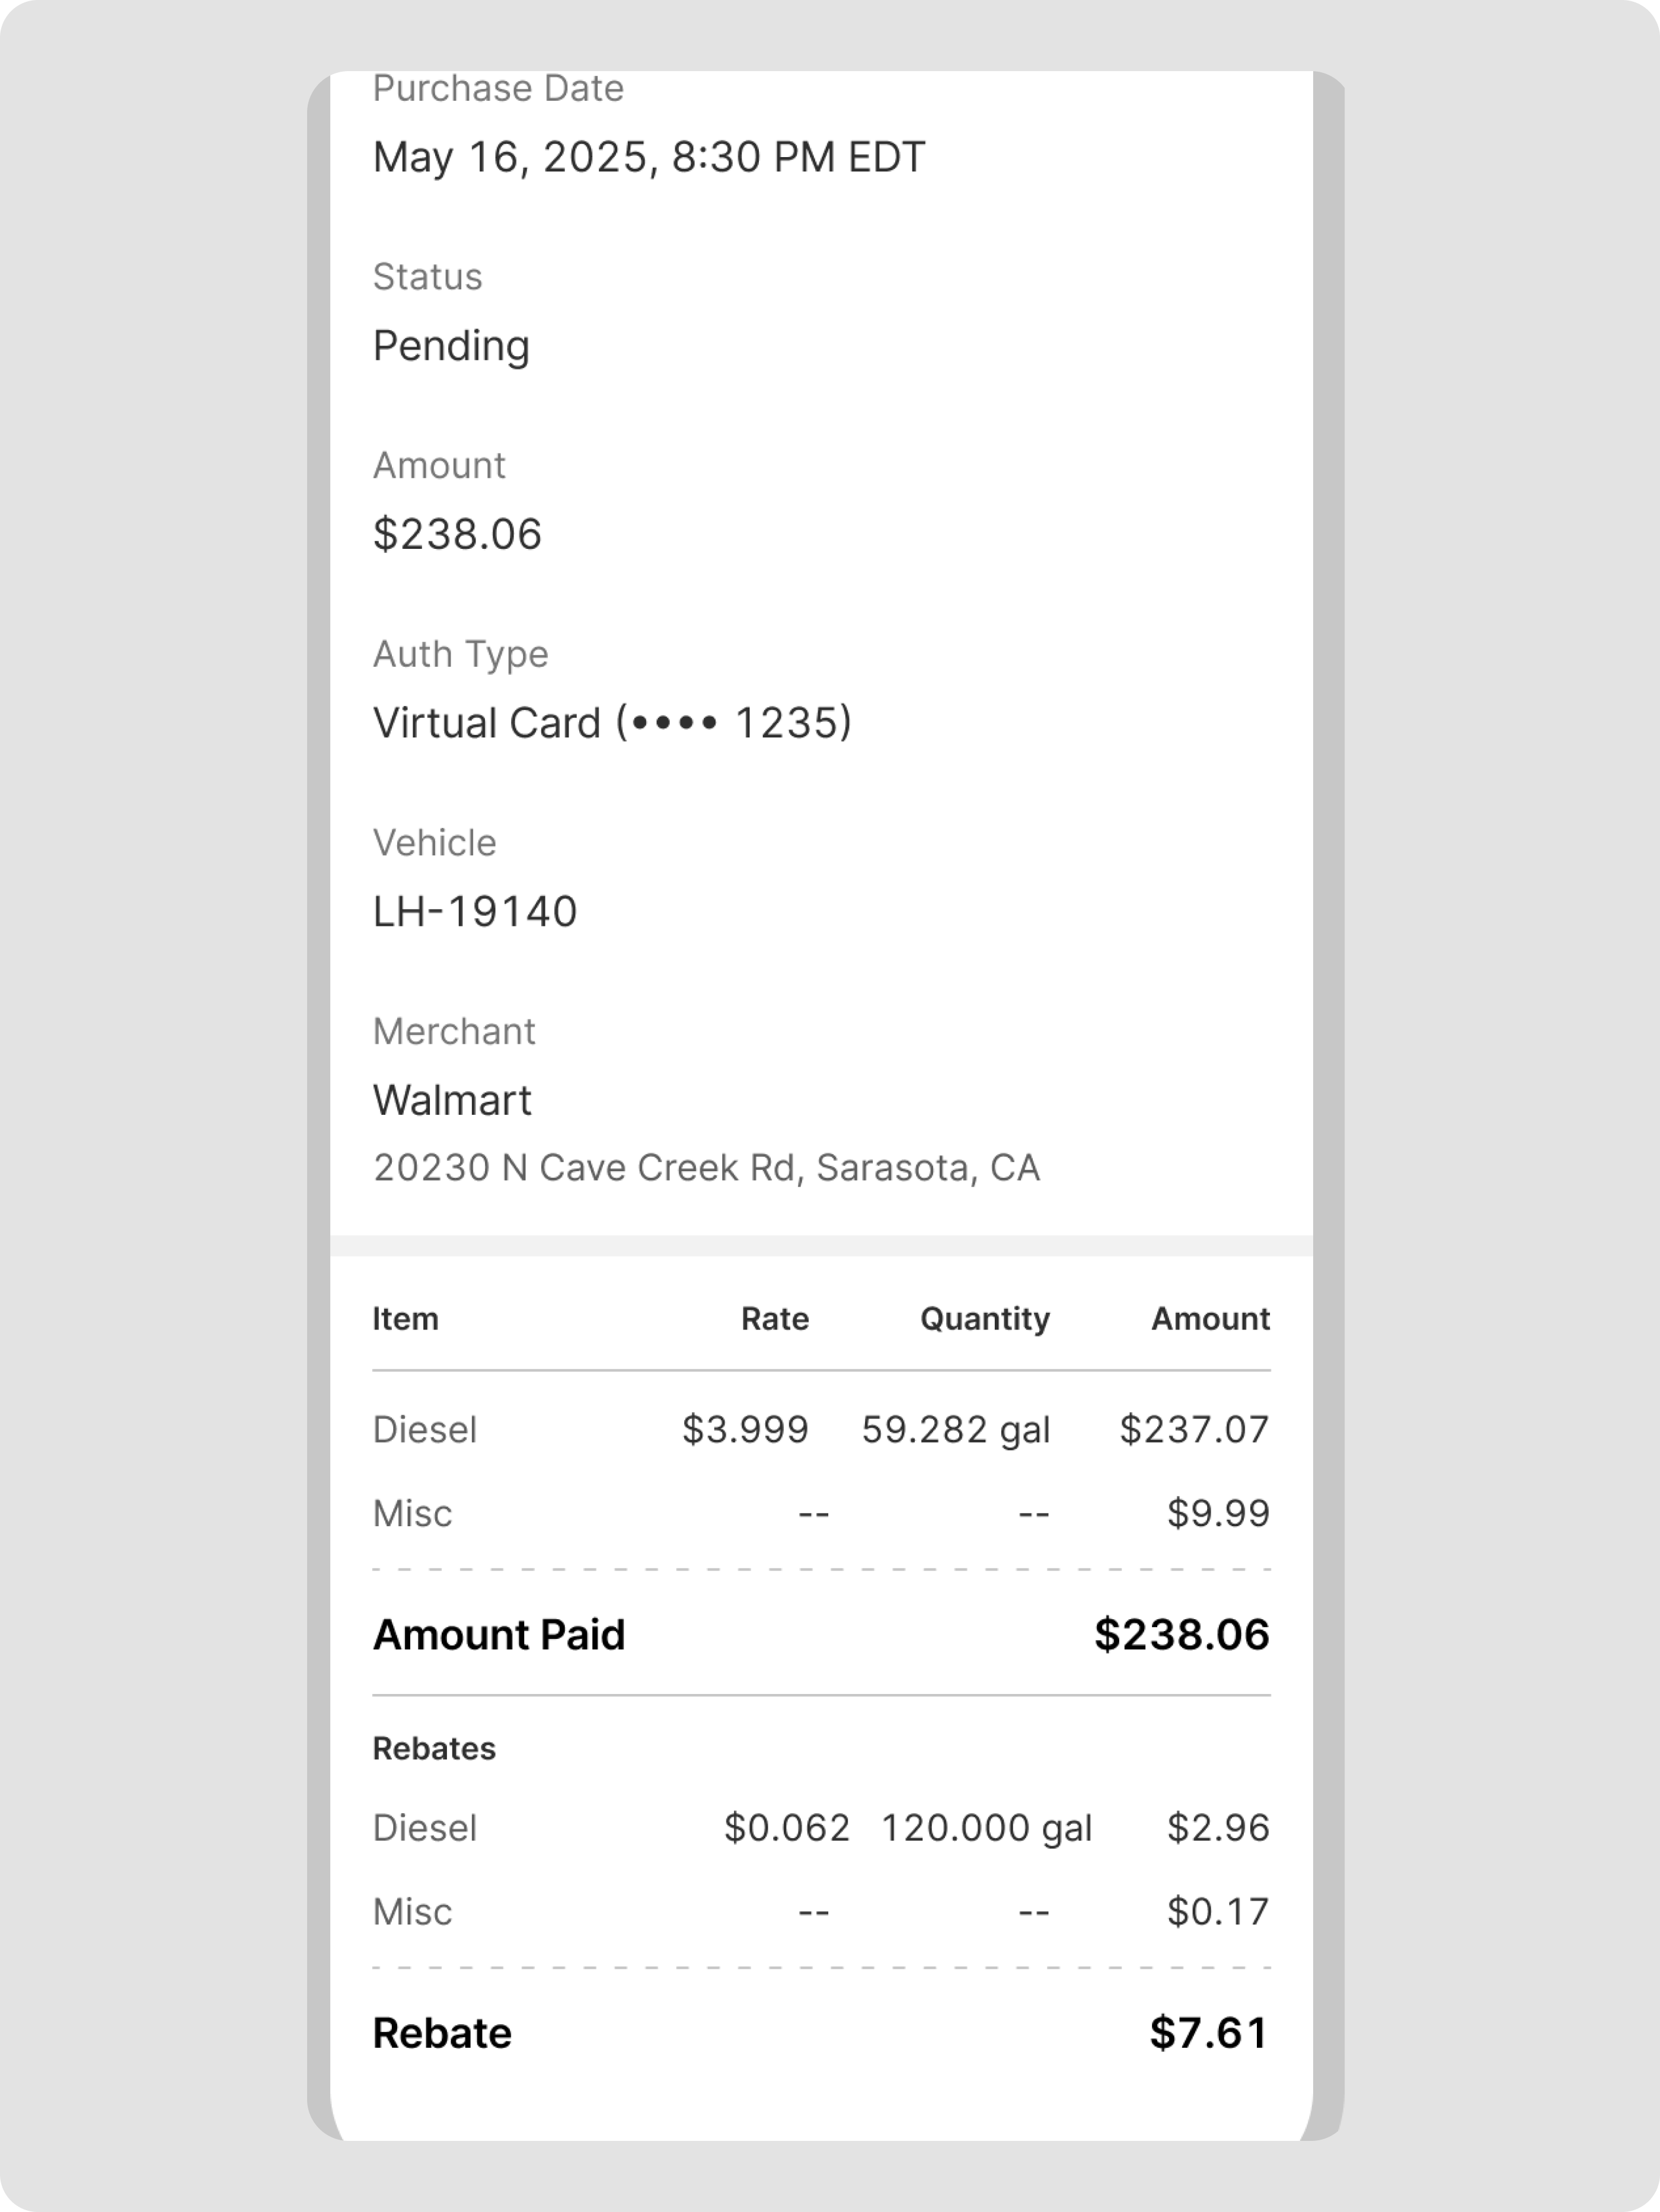This screenshot has width=1660, height=2212.
Task: Click the Item column header
Action: 405,1319
